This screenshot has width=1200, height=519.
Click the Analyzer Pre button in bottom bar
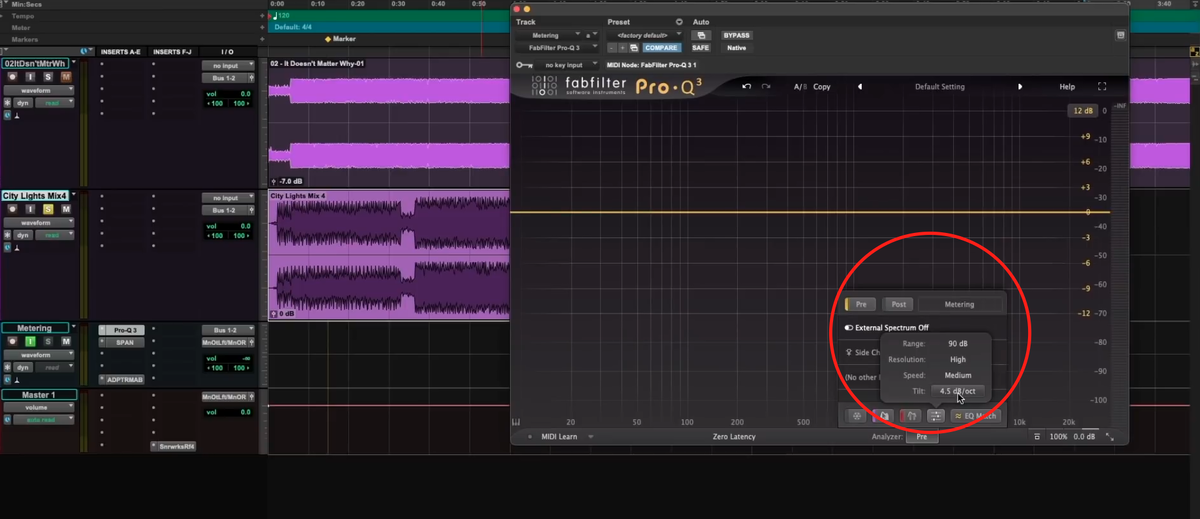922,437
